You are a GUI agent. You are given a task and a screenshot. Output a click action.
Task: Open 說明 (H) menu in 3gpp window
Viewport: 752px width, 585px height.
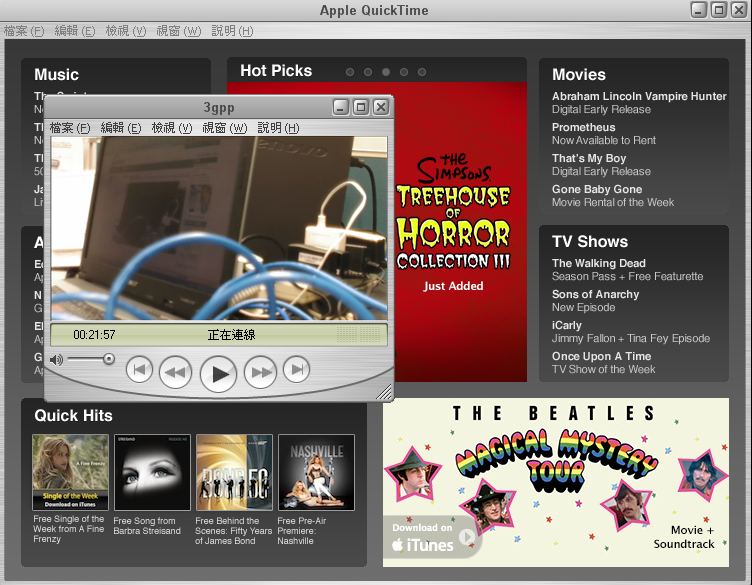coord(278,128)
